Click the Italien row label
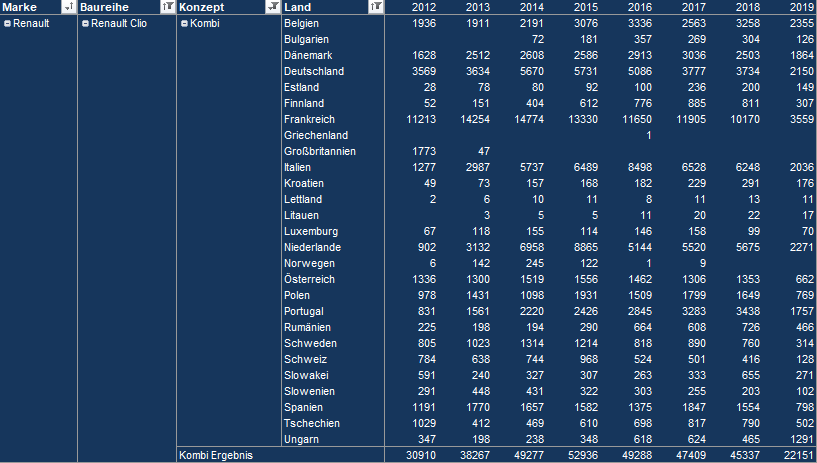Screen dimensions: 817x463 pyautogui.click(x=298, y=168)
